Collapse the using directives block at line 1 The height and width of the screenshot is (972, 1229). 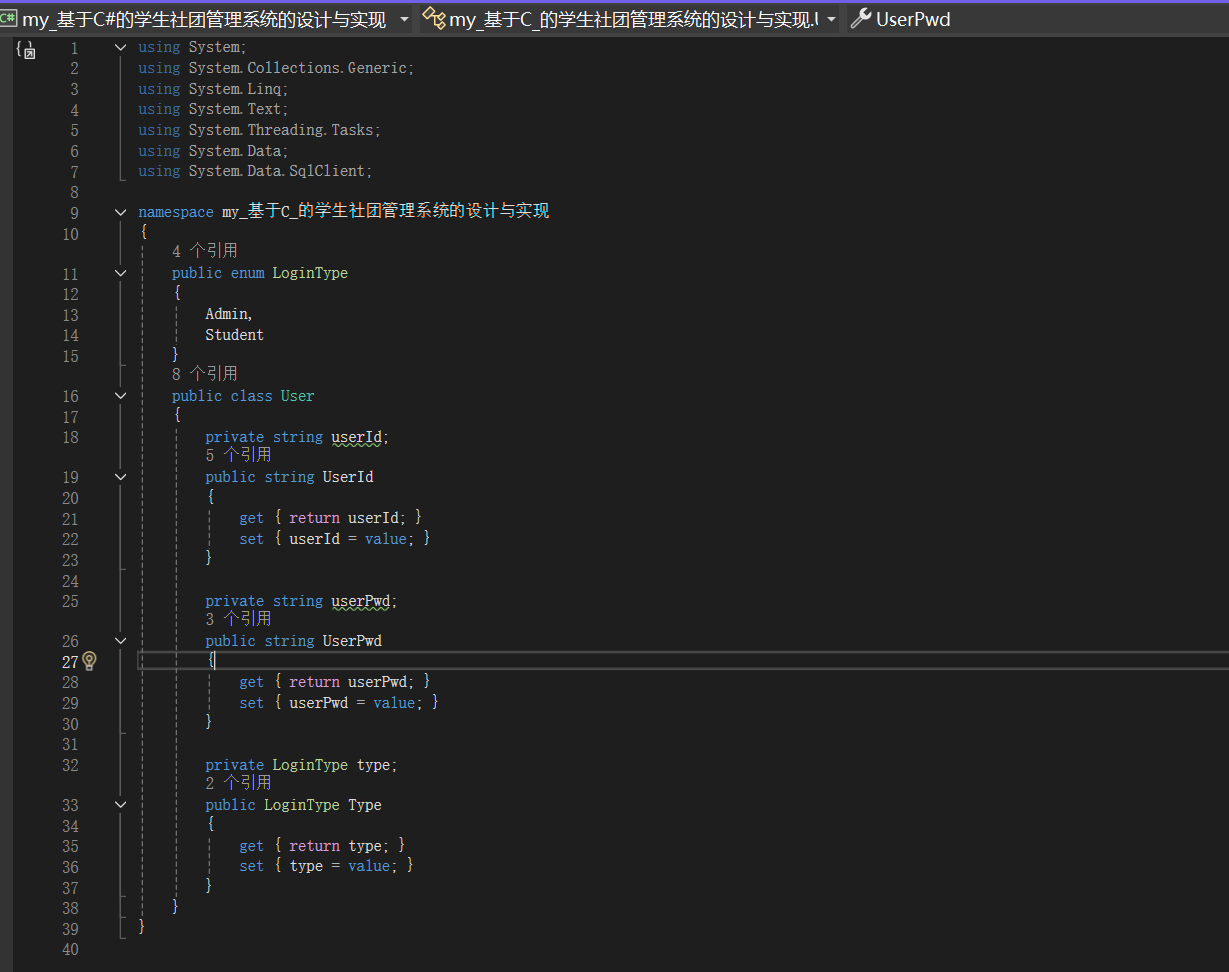pyautogui.click(x=121, y=47)
